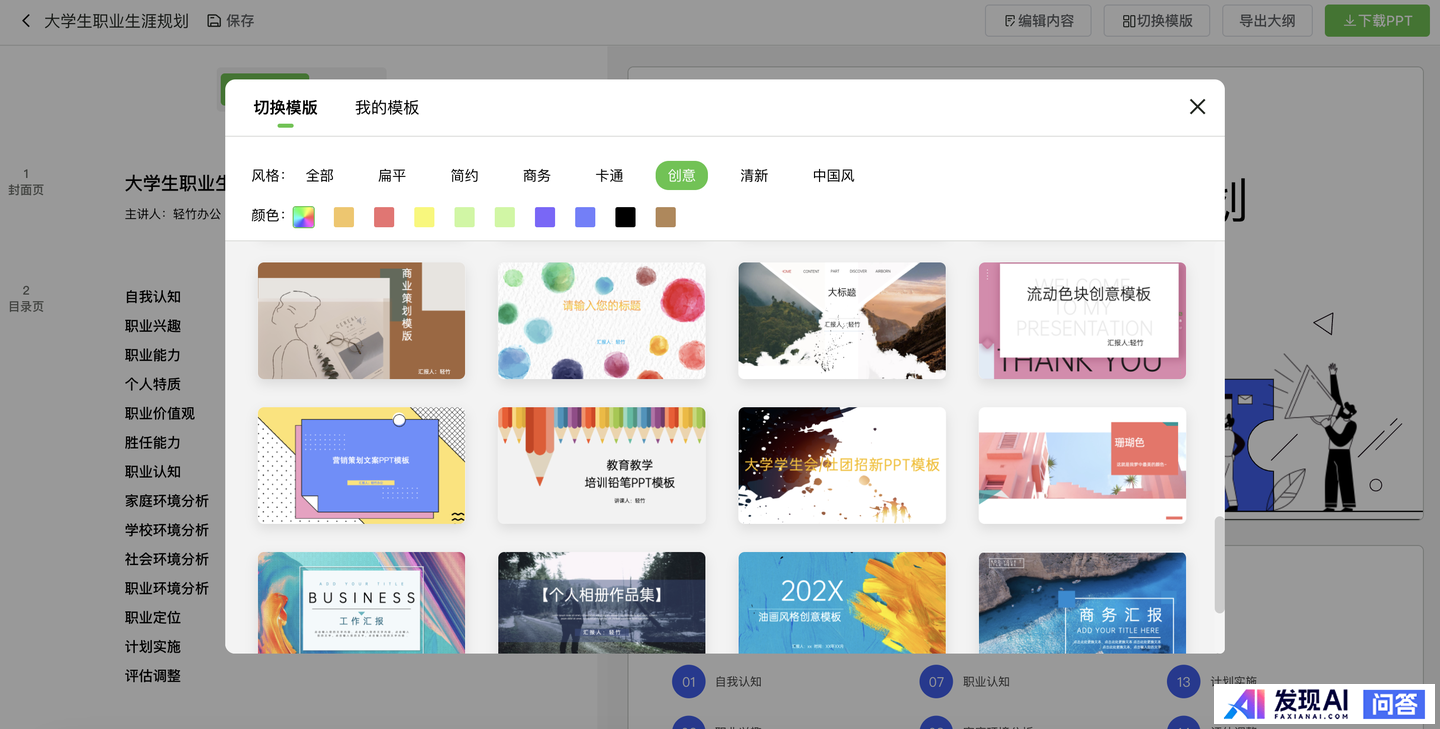Viewport: 1440px width, 729px height.
Task: Click the 01 circle in slide preview
Action: 689,682
